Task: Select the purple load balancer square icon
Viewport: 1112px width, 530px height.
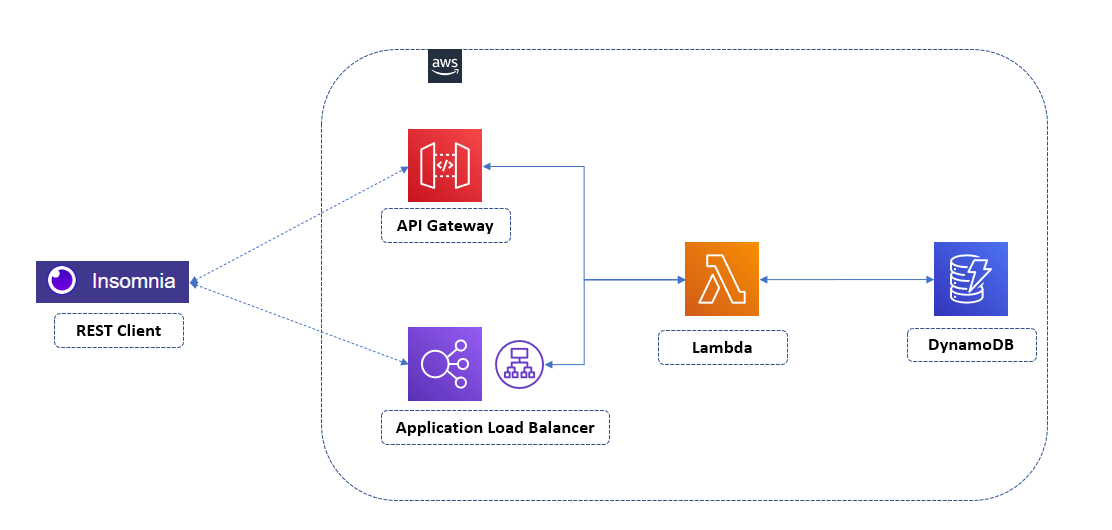Action: tap(445, 364)
